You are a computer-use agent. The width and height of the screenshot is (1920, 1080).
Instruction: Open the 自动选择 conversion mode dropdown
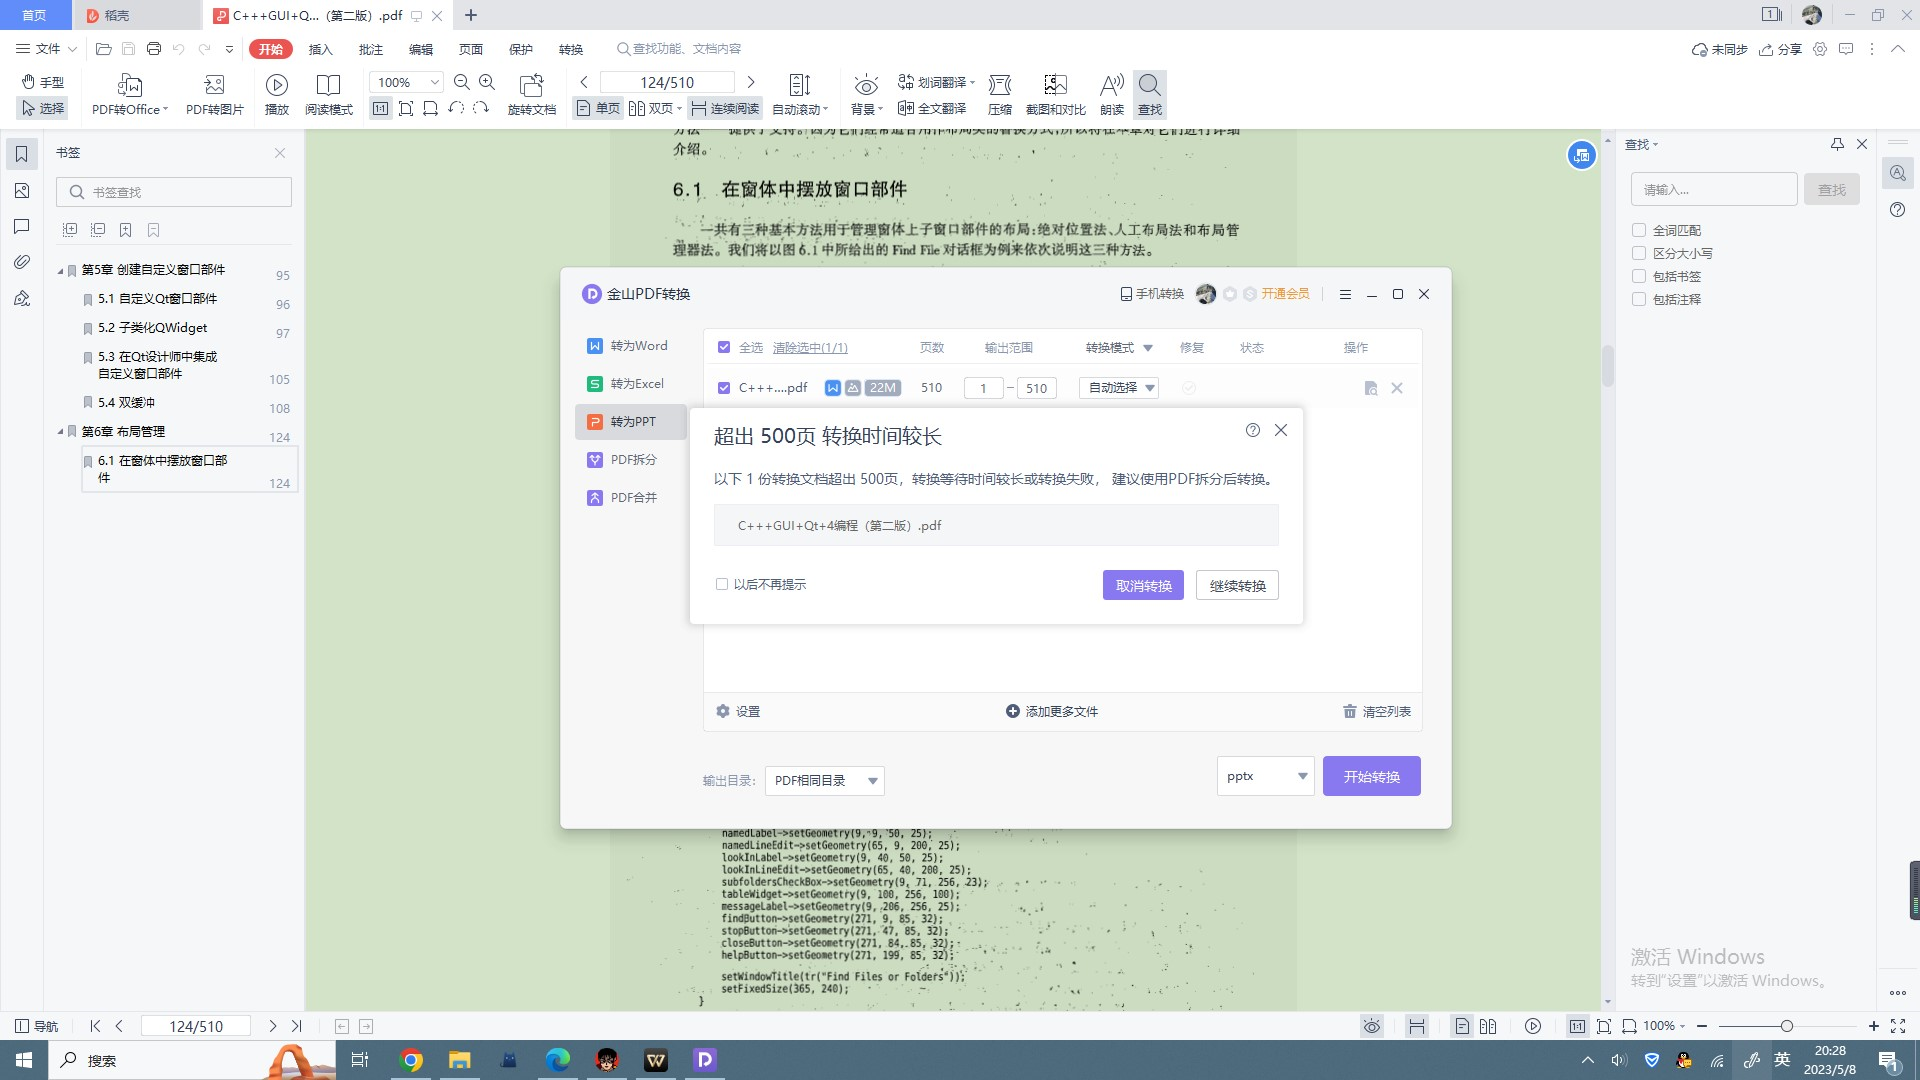click(x=1119, y=388)
